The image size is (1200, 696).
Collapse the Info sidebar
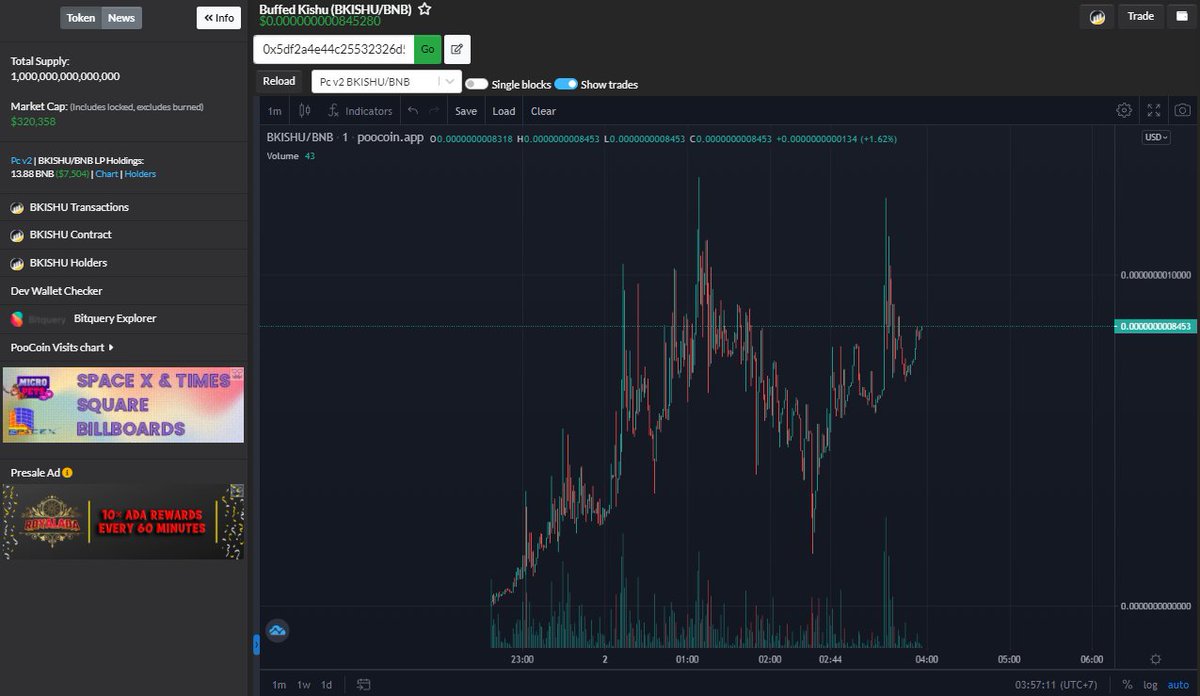tap(219, 18)
